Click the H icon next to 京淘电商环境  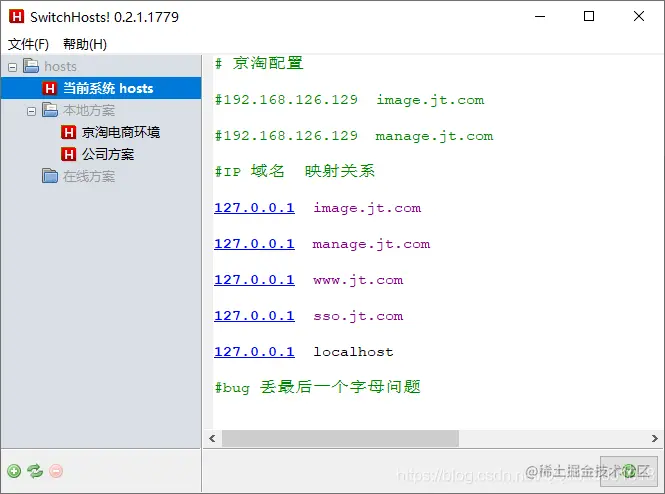click(x=68, y=132)
